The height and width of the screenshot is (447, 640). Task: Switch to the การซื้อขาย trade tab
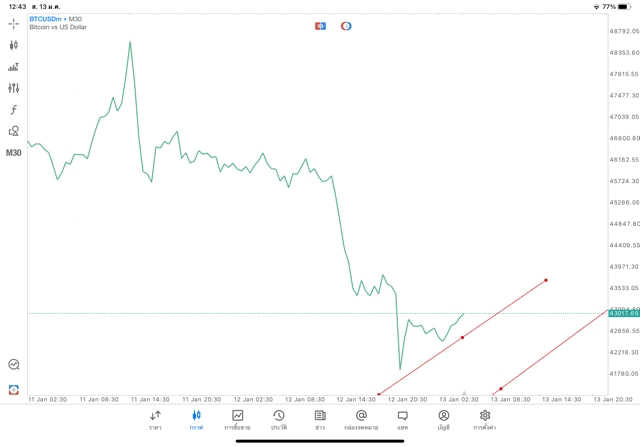[238, 420]
